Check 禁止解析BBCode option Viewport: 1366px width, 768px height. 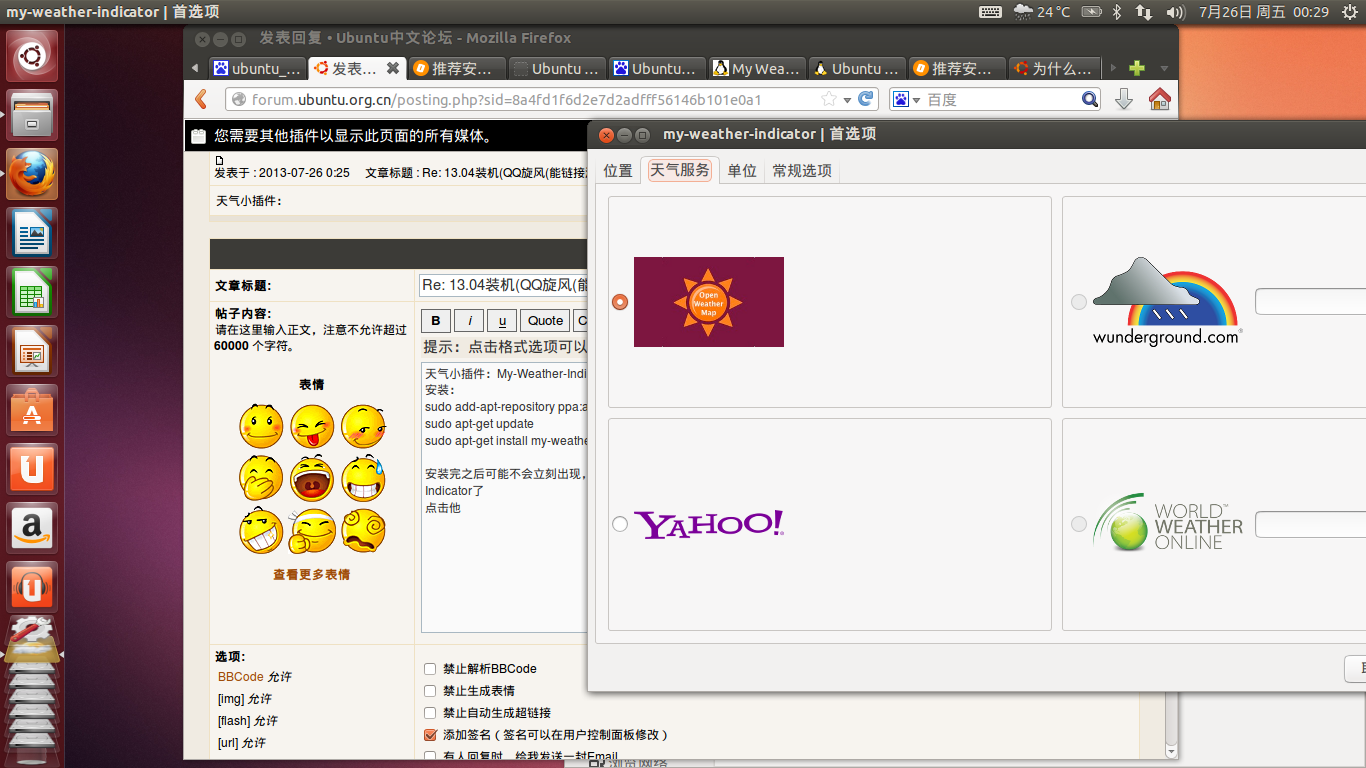[x=430, y=669]
